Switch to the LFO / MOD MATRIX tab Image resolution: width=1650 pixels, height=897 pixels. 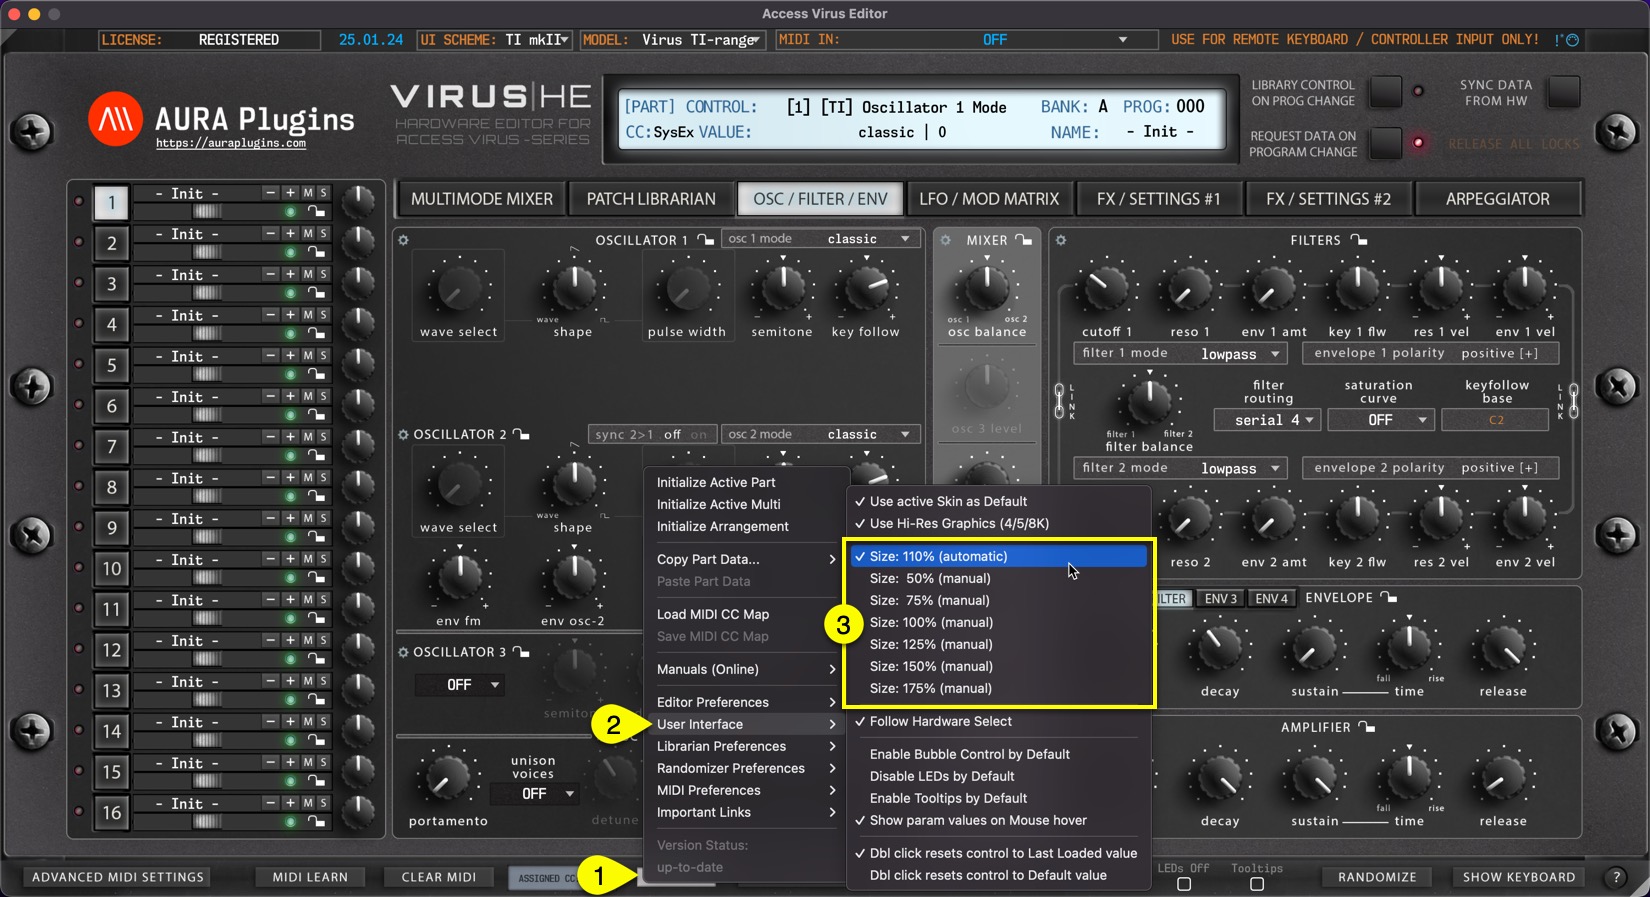[x=988, y=199]
